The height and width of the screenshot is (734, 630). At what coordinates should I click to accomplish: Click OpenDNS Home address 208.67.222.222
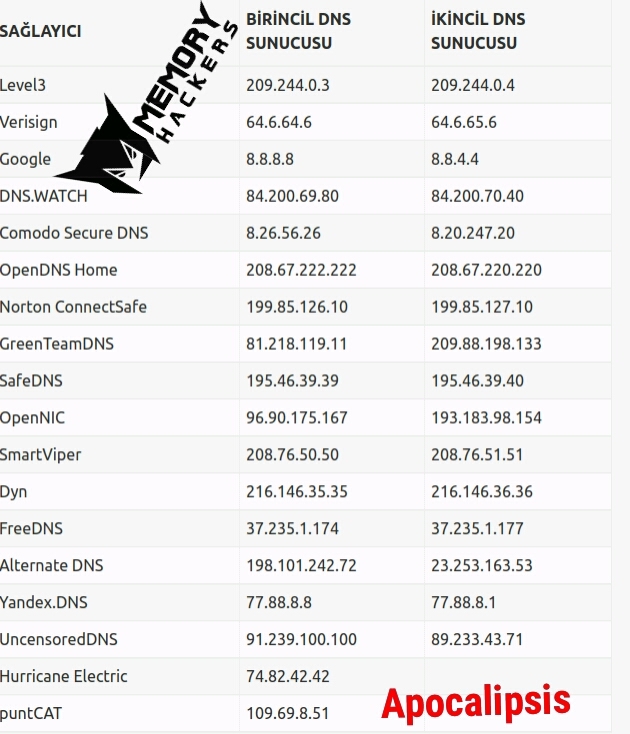click(x=301, y=270)
